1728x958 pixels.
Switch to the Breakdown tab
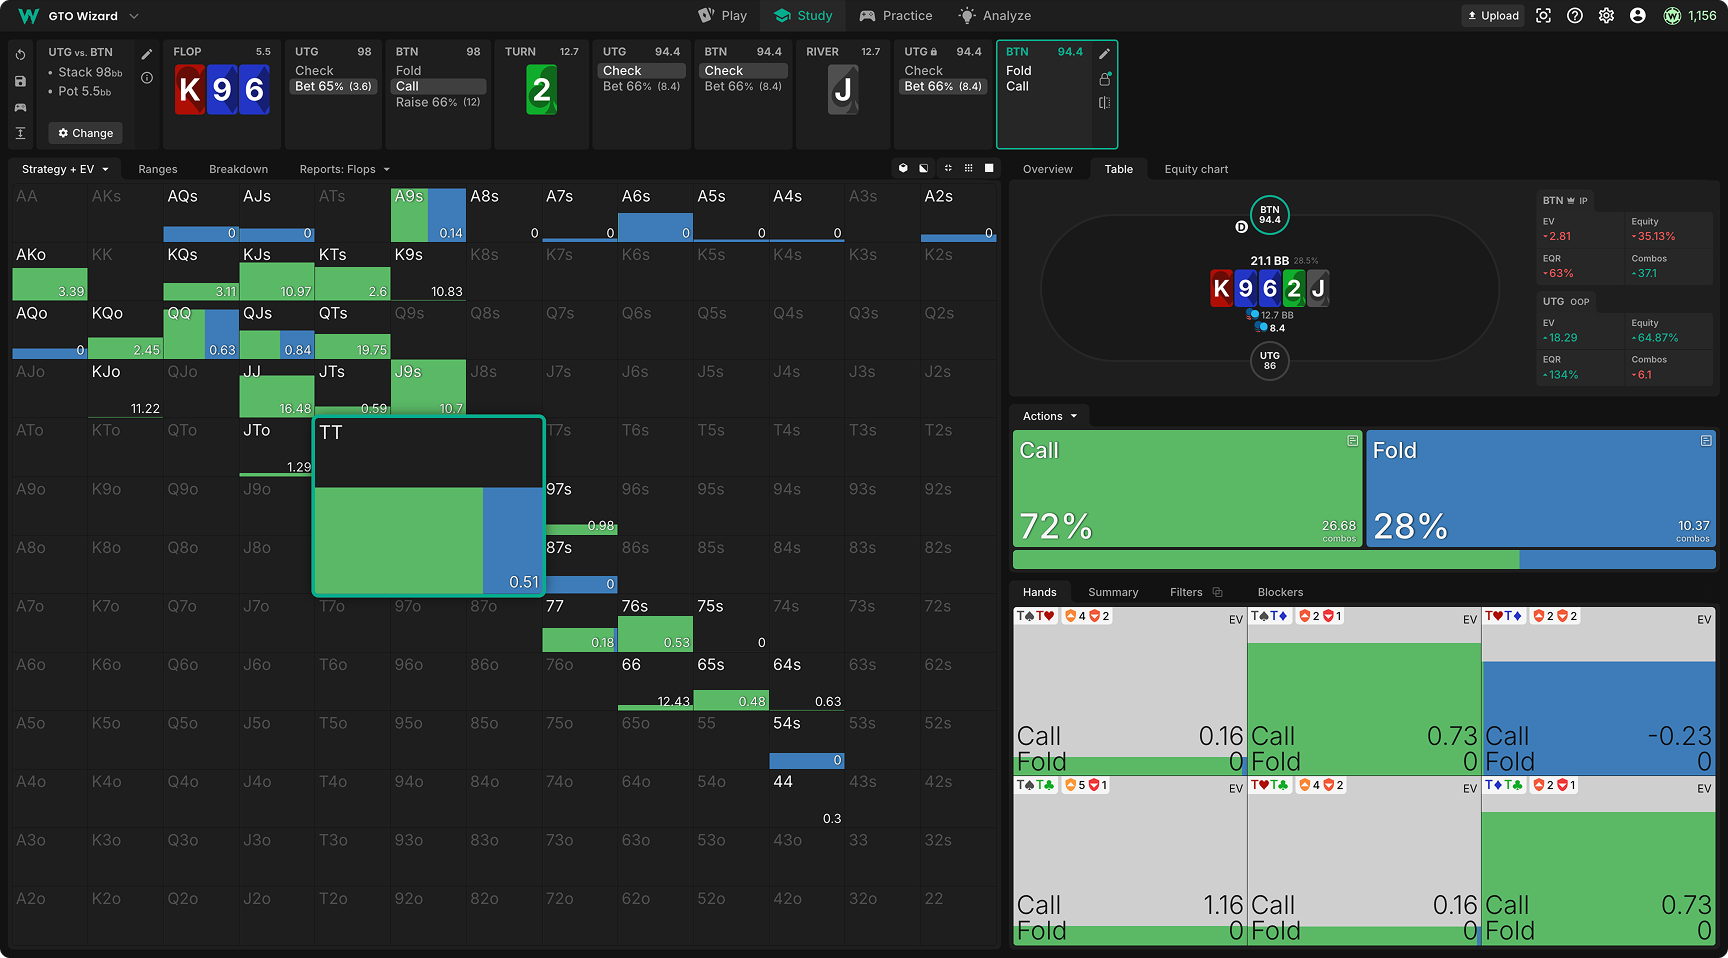click(238, 169)
